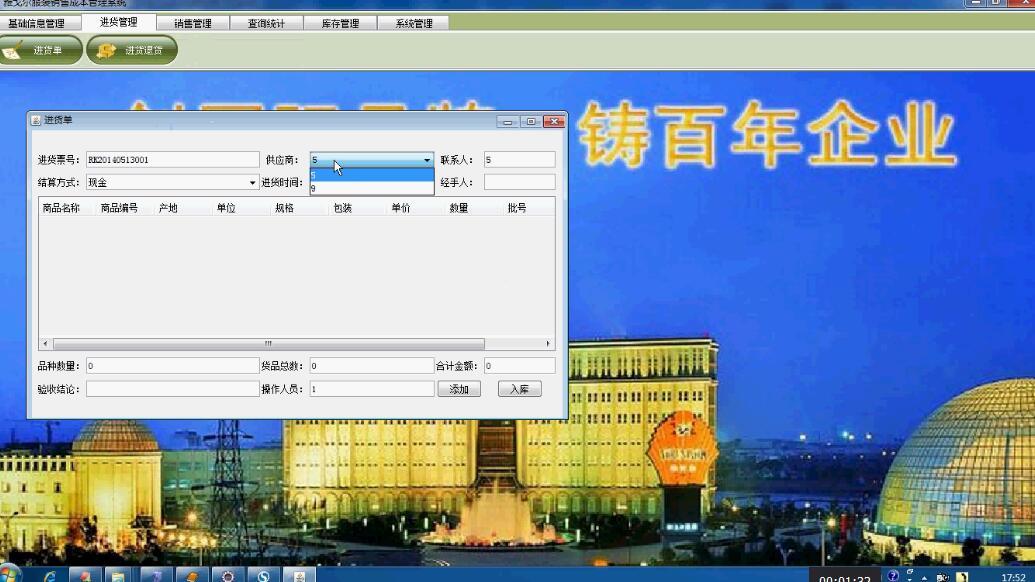Screen dimensions: 1035x582
Task: Open the 进货单 toolbar button
Action: point(41,50)
